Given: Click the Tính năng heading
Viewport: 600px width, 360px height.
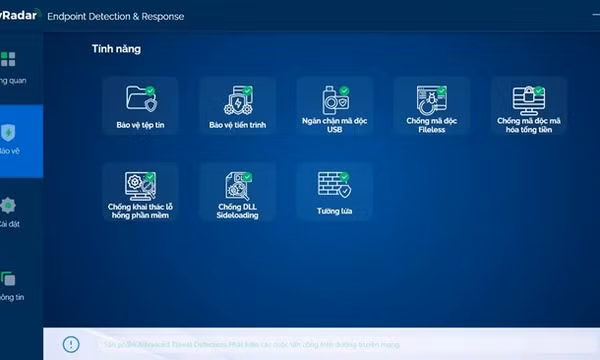Looking at the screenshot, I should click(116, 49).
